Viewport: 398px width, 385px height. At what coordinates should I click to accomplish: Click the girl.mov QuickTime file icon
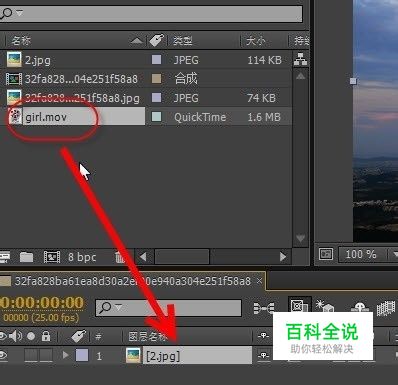(x=15, y=117)
